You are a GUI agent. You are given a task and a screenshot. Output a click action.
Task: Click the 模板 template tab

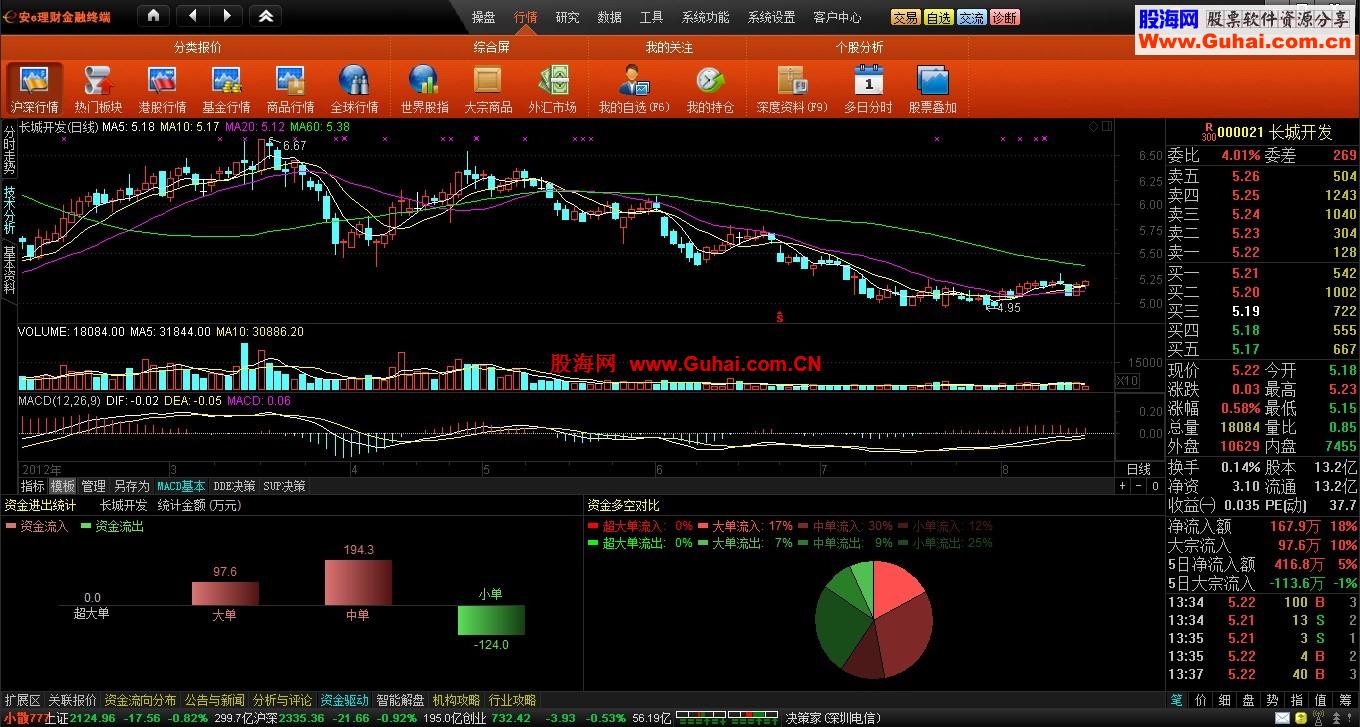click(x=63, y=486)
